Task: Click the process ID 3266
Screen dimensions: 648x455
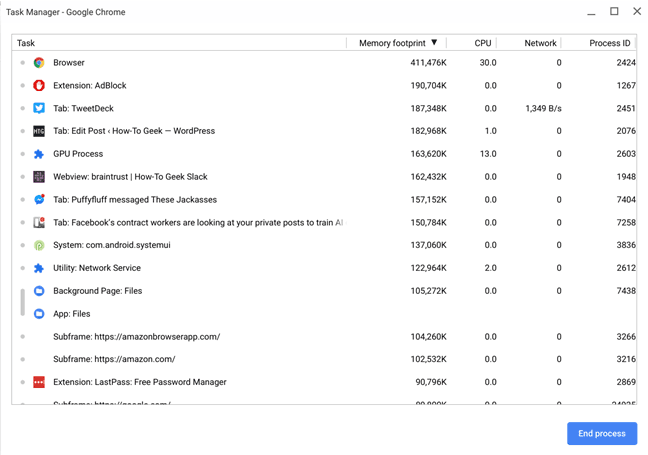Action: point(626,337)
